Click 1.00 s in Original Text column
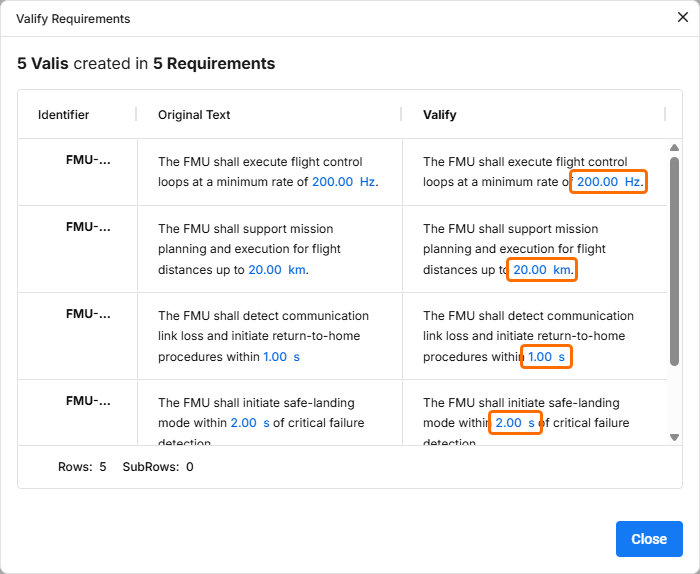Image resolution: width=700 pixels, height=574 pixels. pyautogui.click(x=281, y=357)
